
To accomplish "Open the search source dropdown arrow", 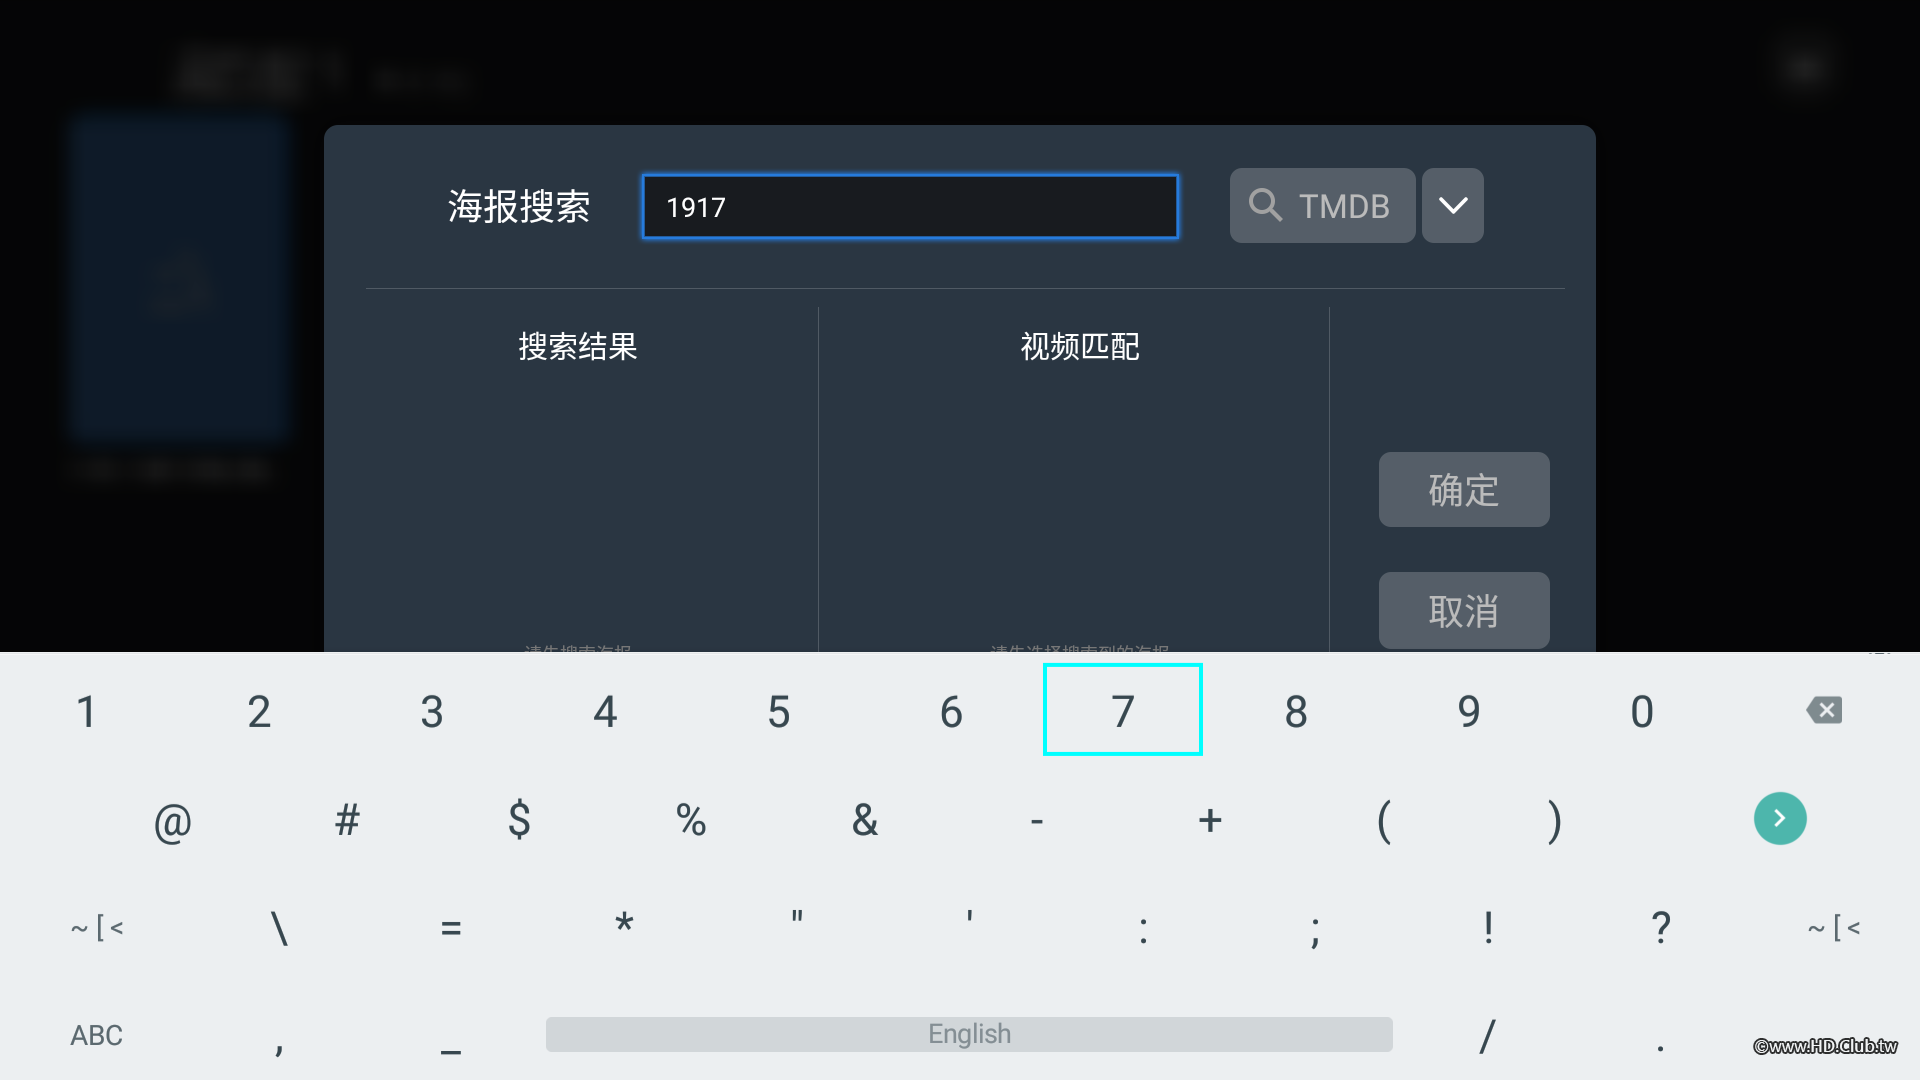I will click(x=1453, y=206).
